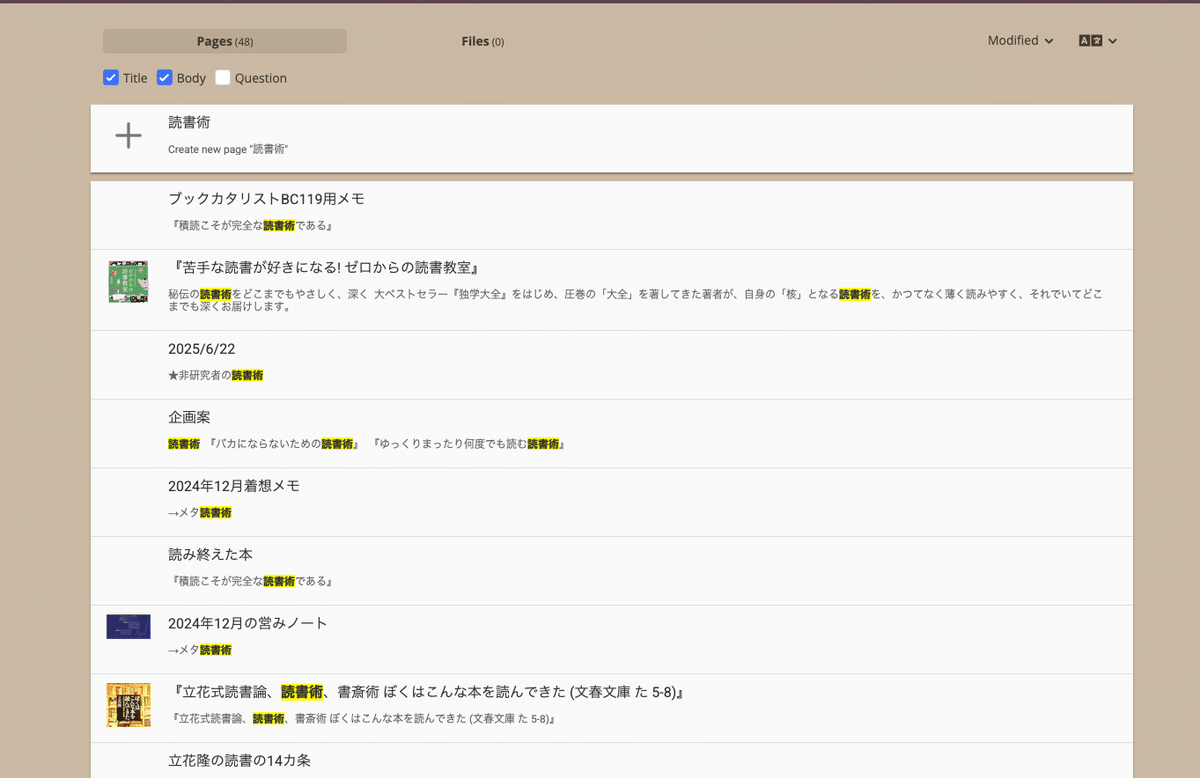Image resolution: width=1200 pixels, height=778 pixels.
Task: Click the book cover thumbnail of 苦手な読書が好きになる
Action: (128, 282)
